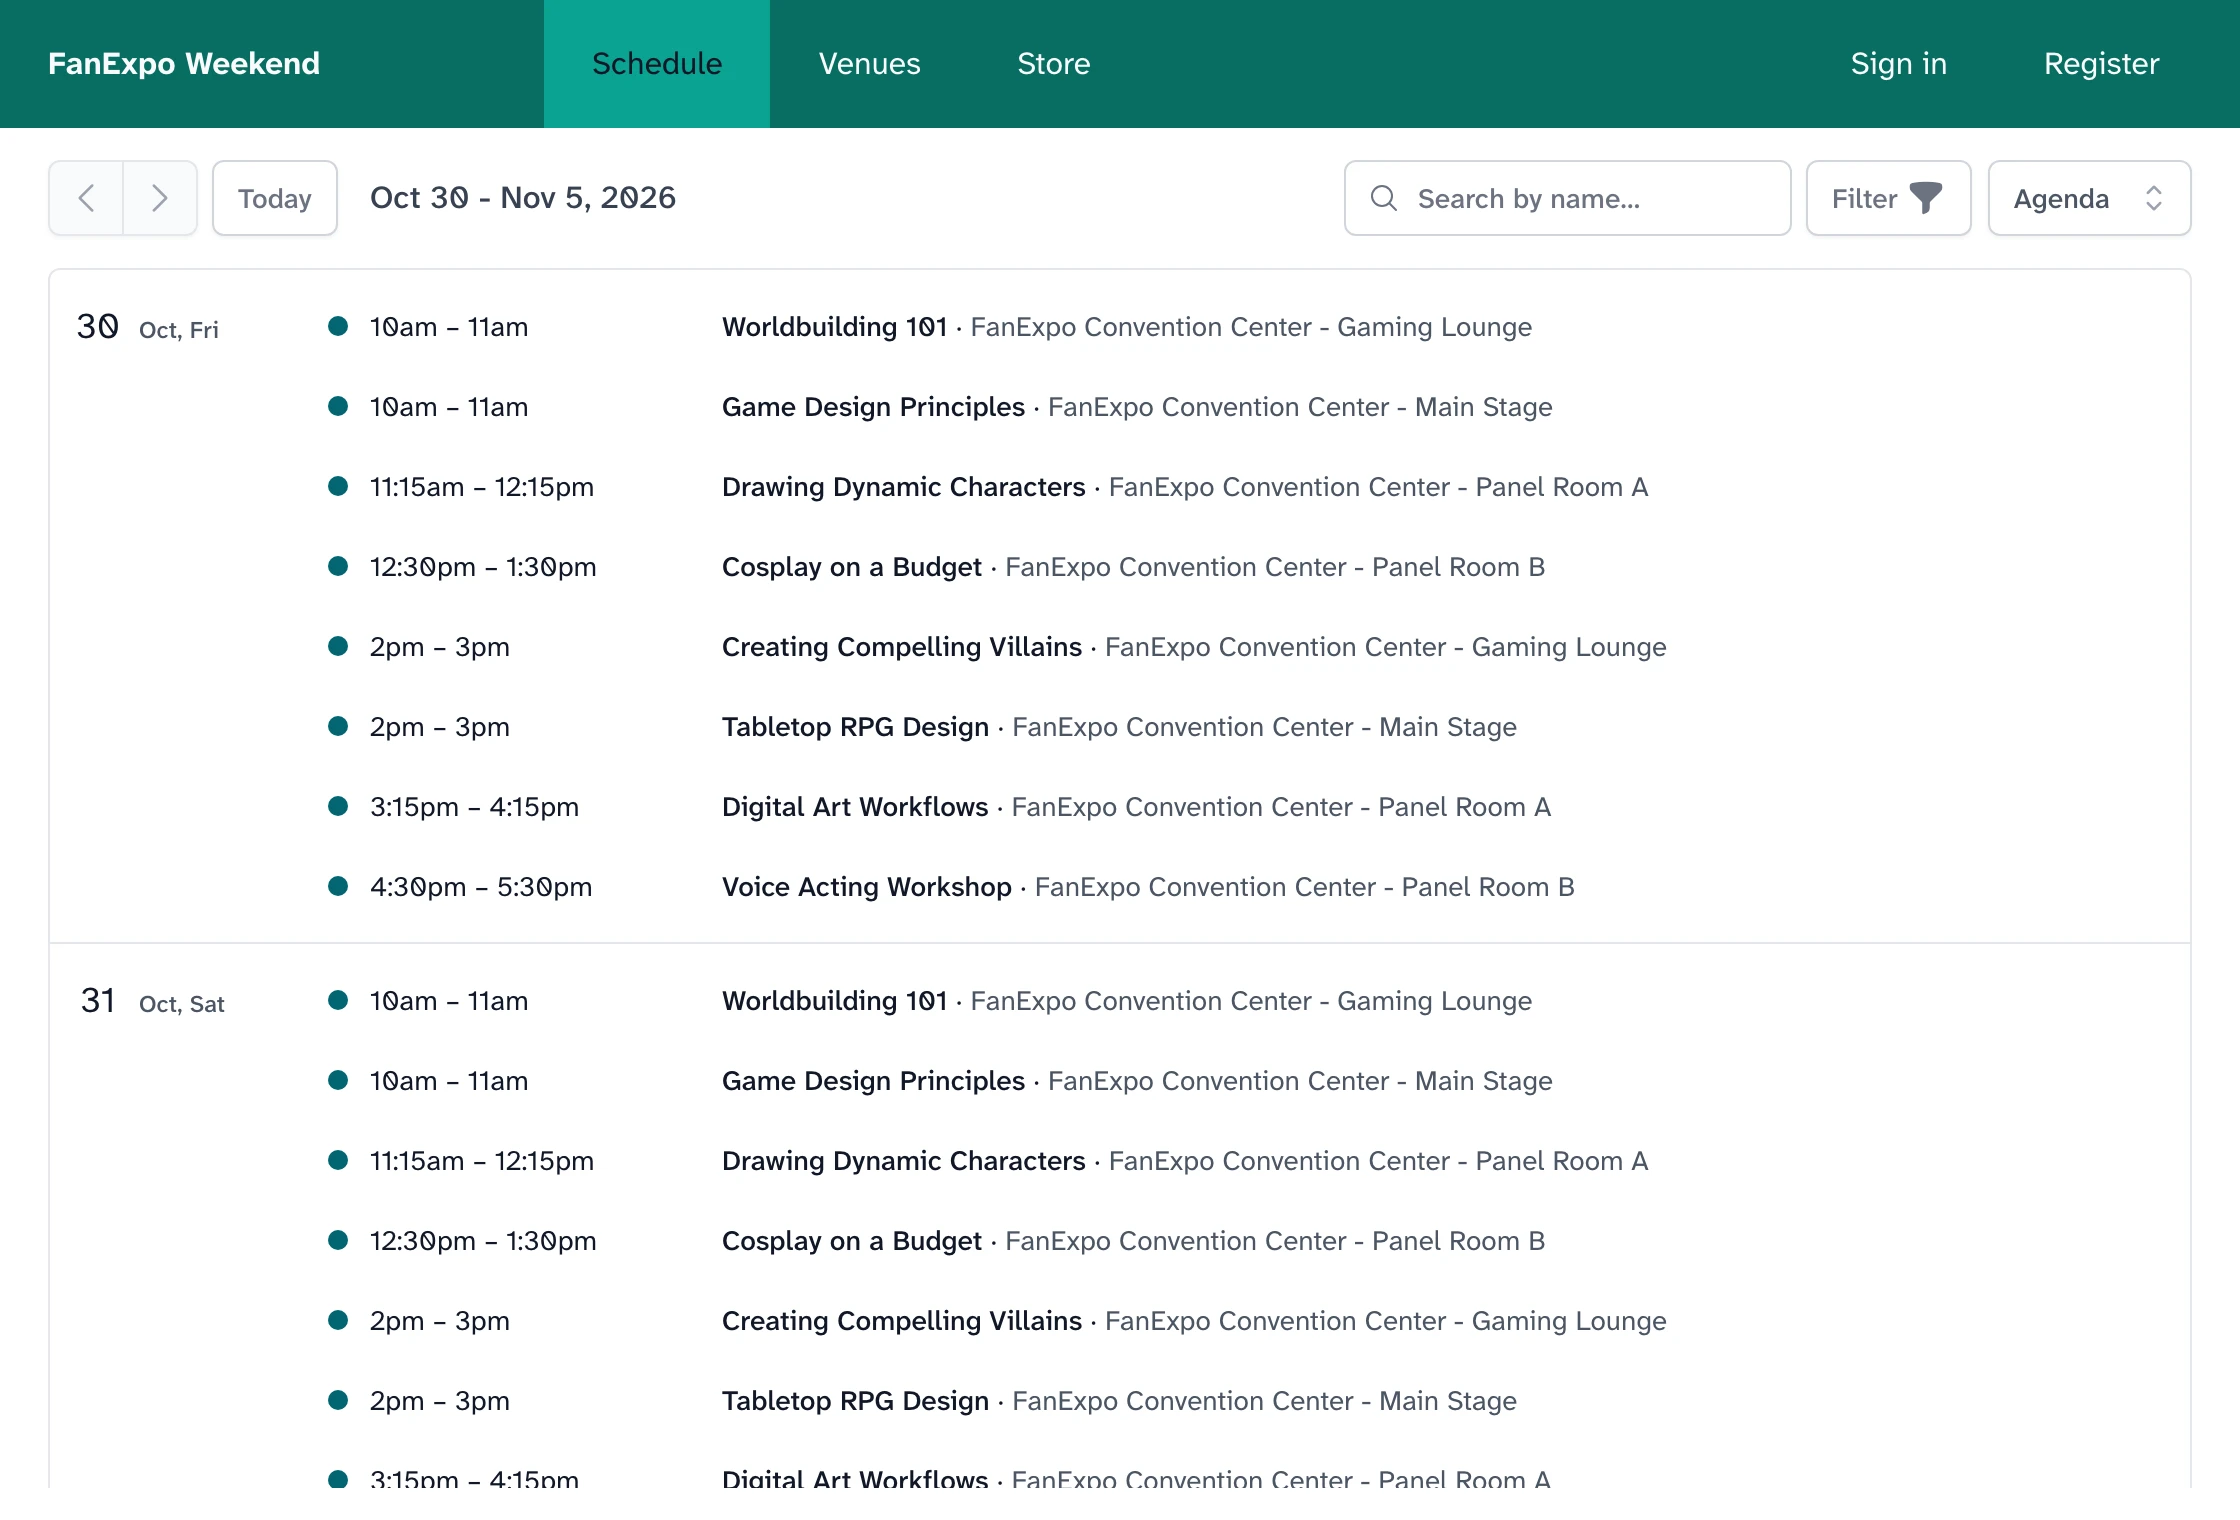This screenshot has height=1520, width=2240.
Task: Open Friday Worldbuilding 101 event
Action: [x=834, y=327]
